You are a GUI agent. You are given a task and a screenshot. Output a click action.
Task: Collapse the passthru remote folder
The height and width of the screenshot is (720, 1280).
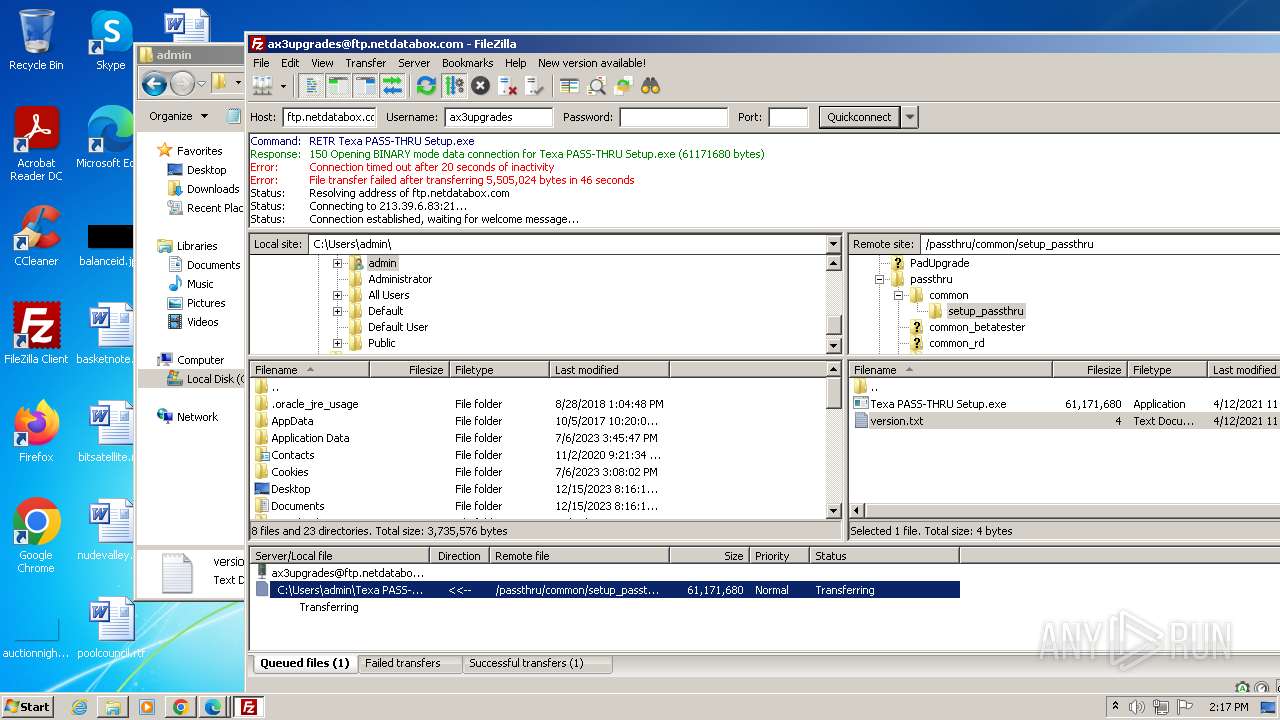pos(879,279)
